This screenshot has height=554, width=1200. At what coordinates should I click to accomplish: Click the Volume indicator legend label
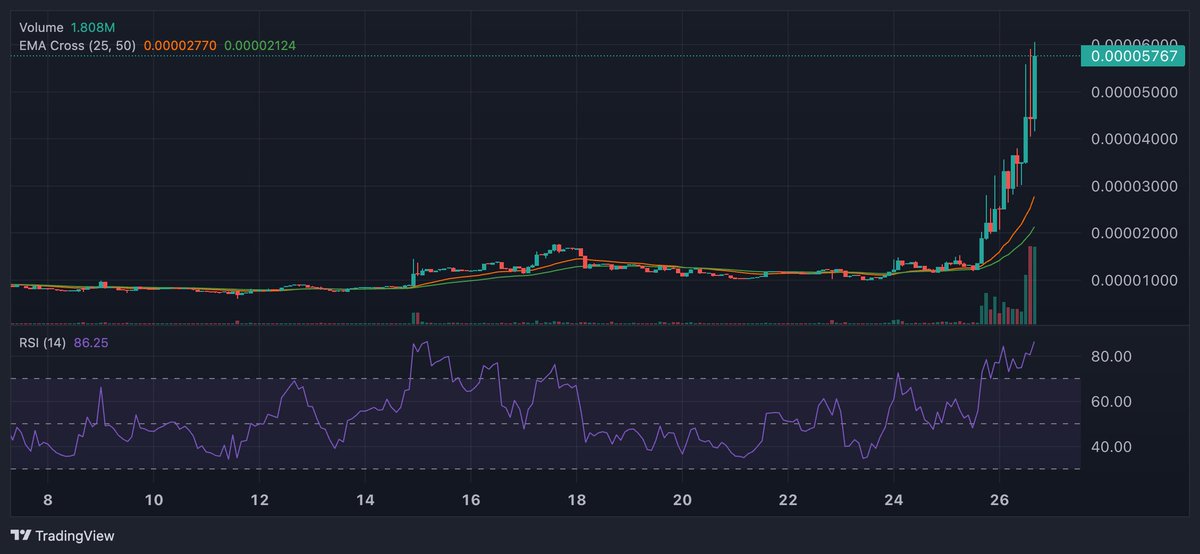point(41,28)
